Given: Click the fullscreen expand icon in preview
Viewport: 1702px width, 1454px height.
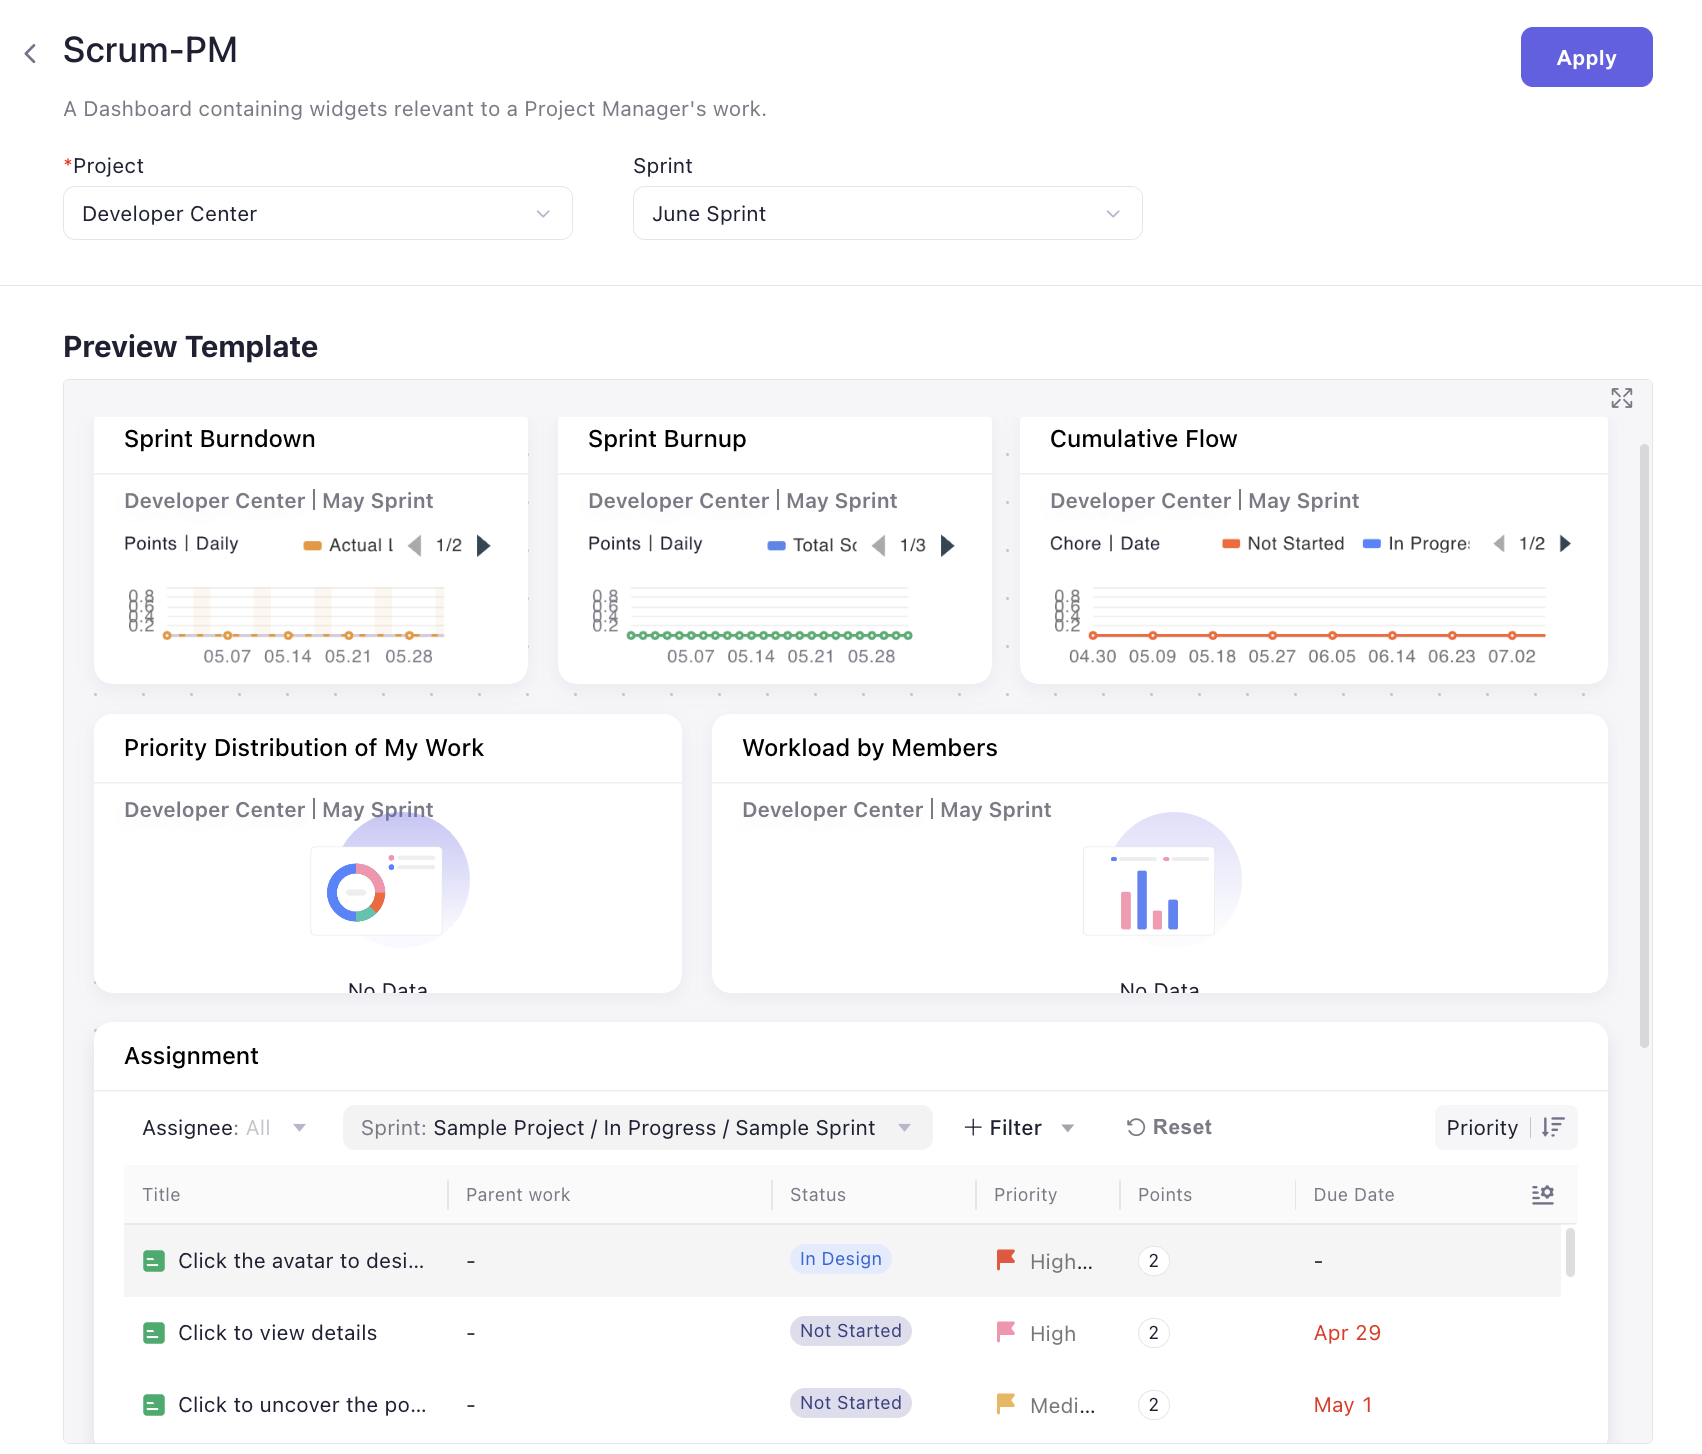Looking at the screenshot, I should point(1621,398).
